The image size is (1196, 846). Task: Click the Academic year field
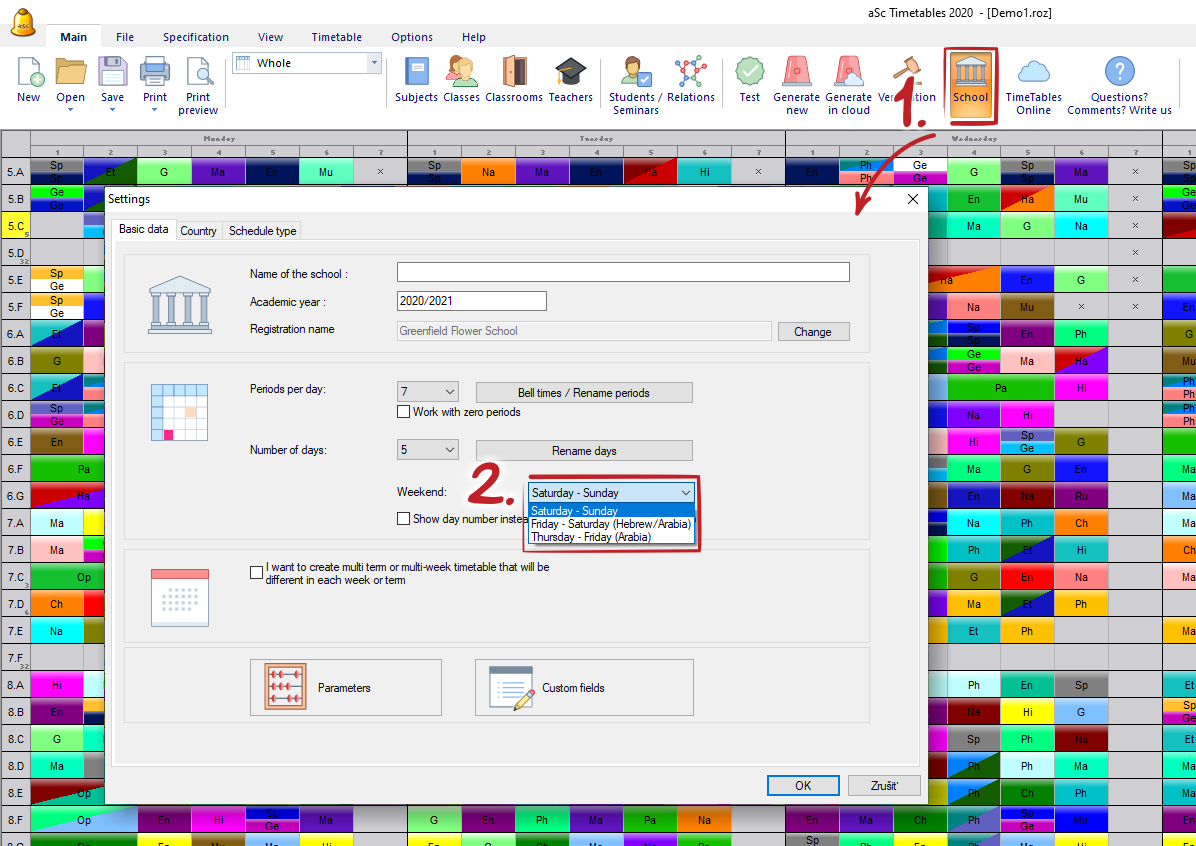click(471, 301)
